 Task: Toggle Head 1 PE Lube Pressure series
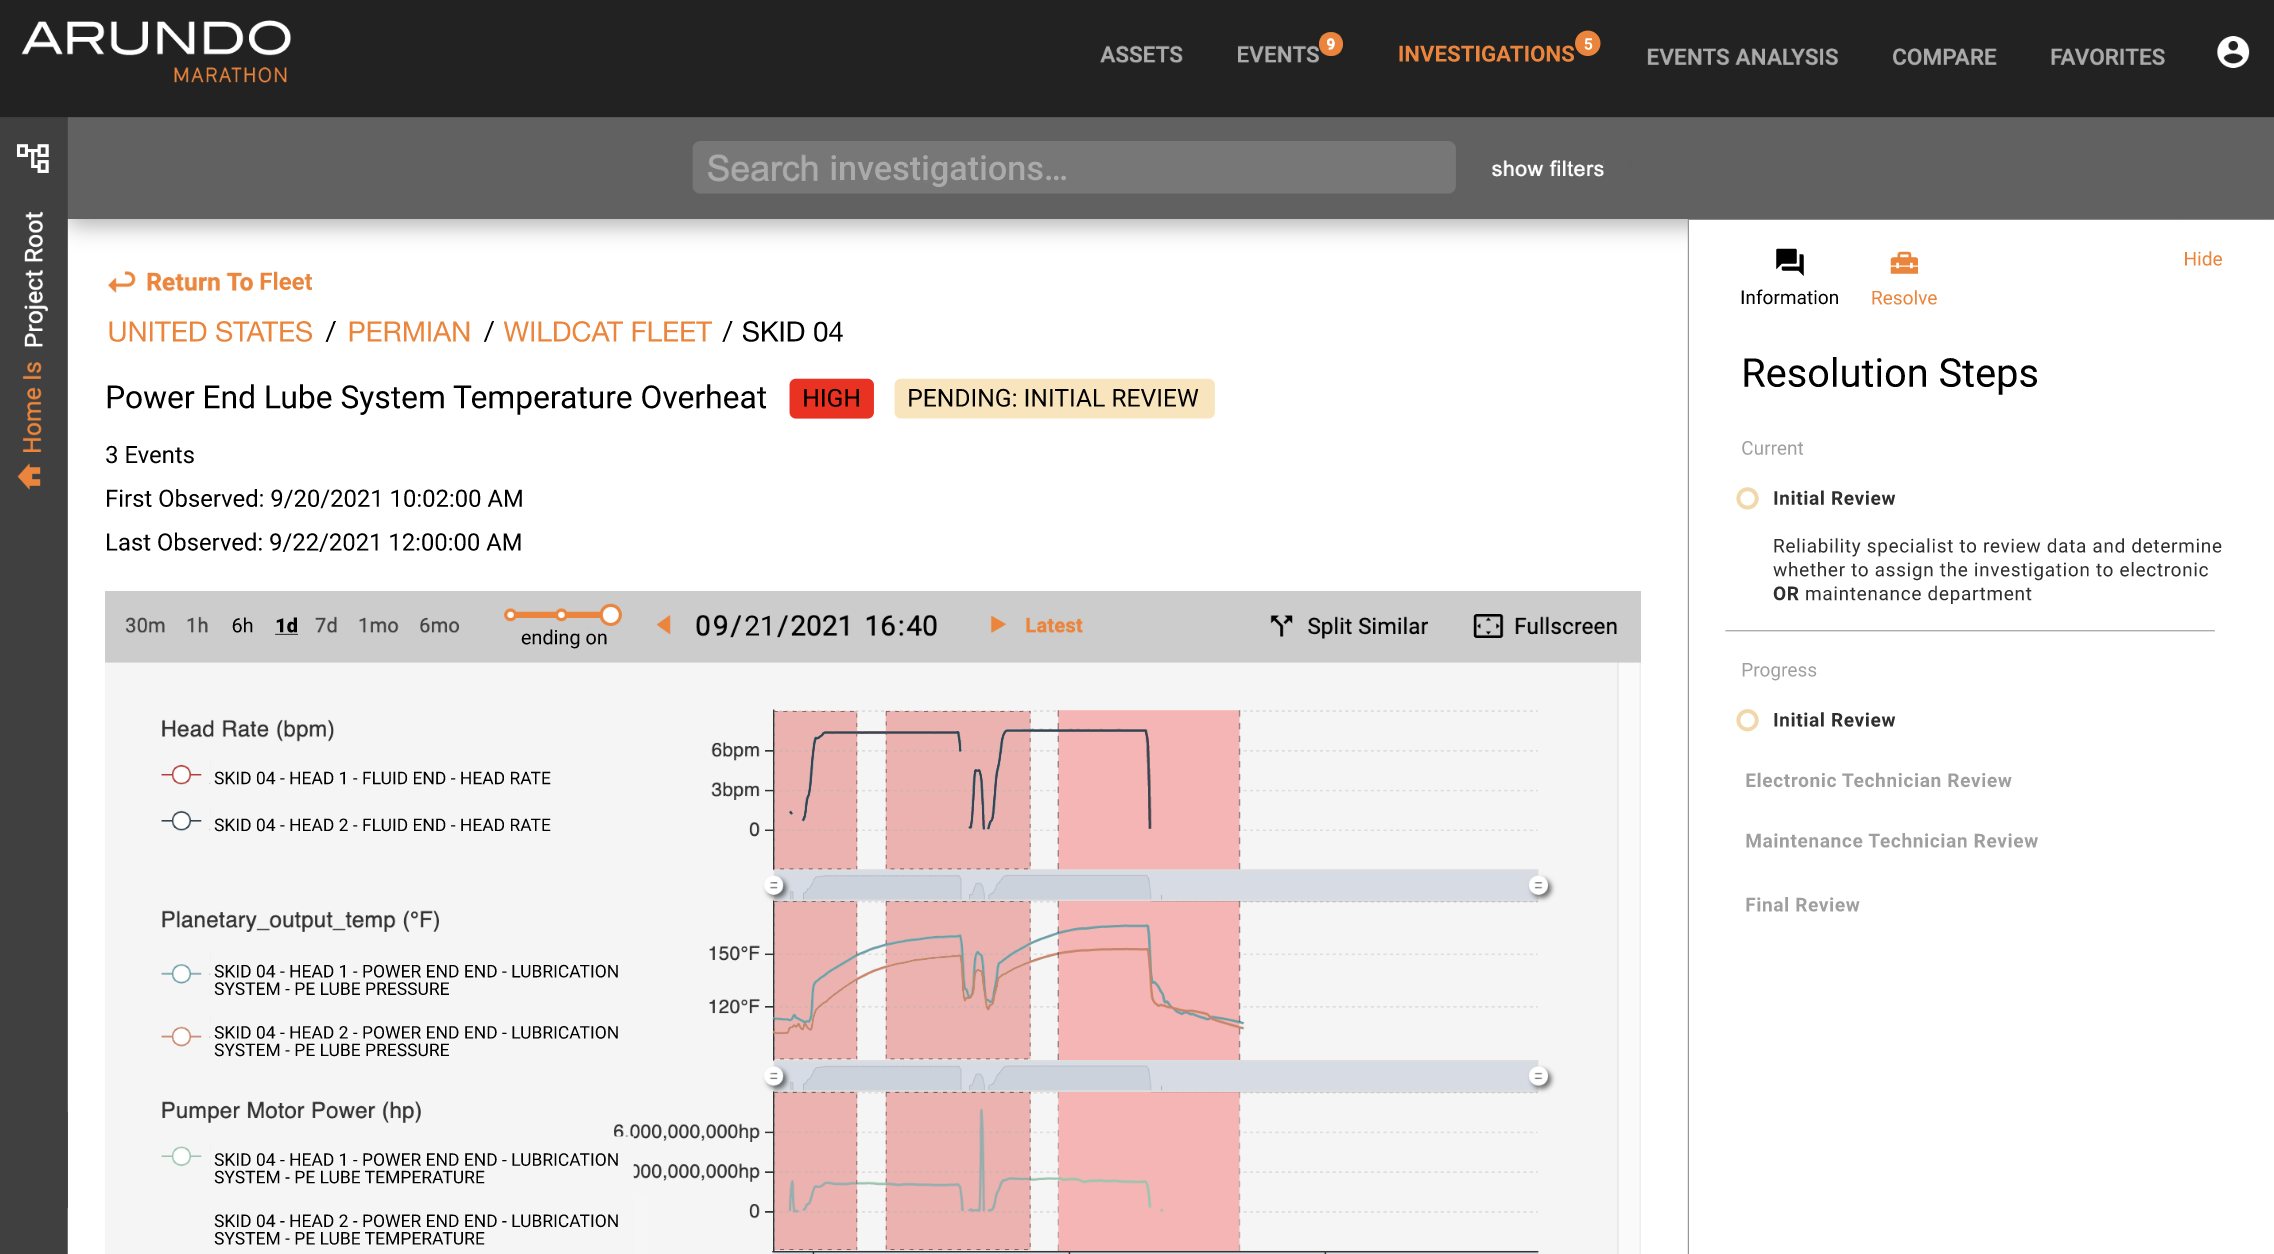181,974
